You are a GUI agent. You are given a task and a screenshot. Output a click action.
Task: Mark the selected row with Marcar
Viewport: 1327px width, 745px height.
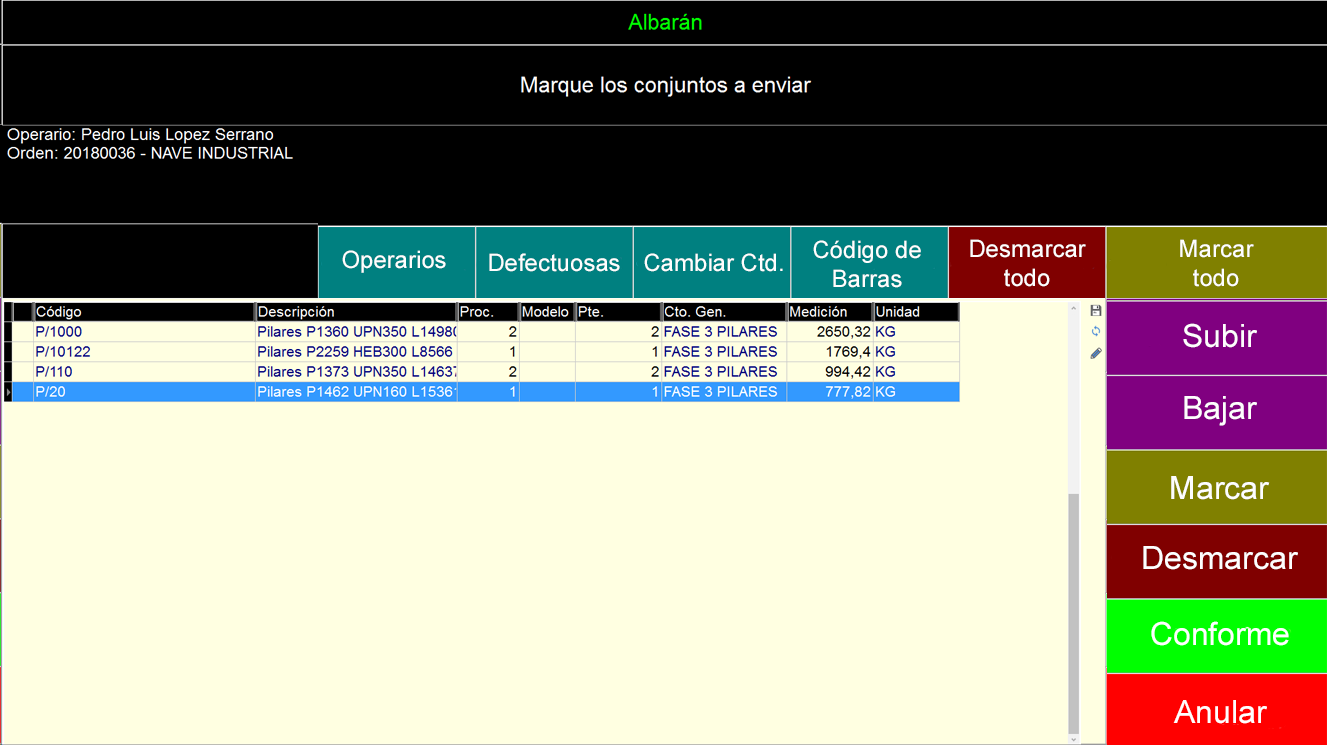click(x=1217, y=488)
